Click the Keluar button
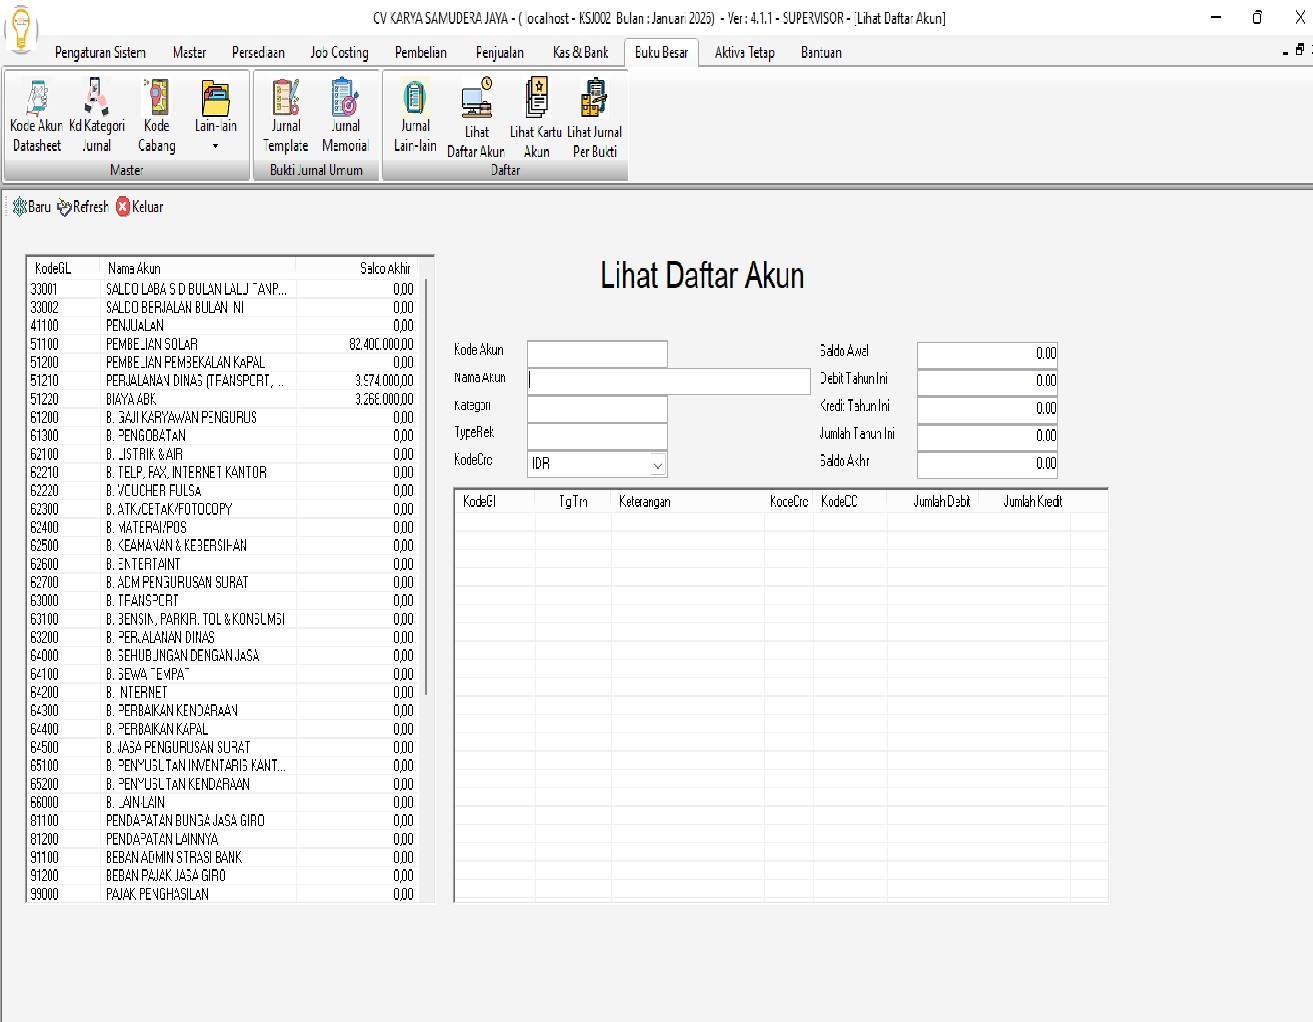 (139, 207)
